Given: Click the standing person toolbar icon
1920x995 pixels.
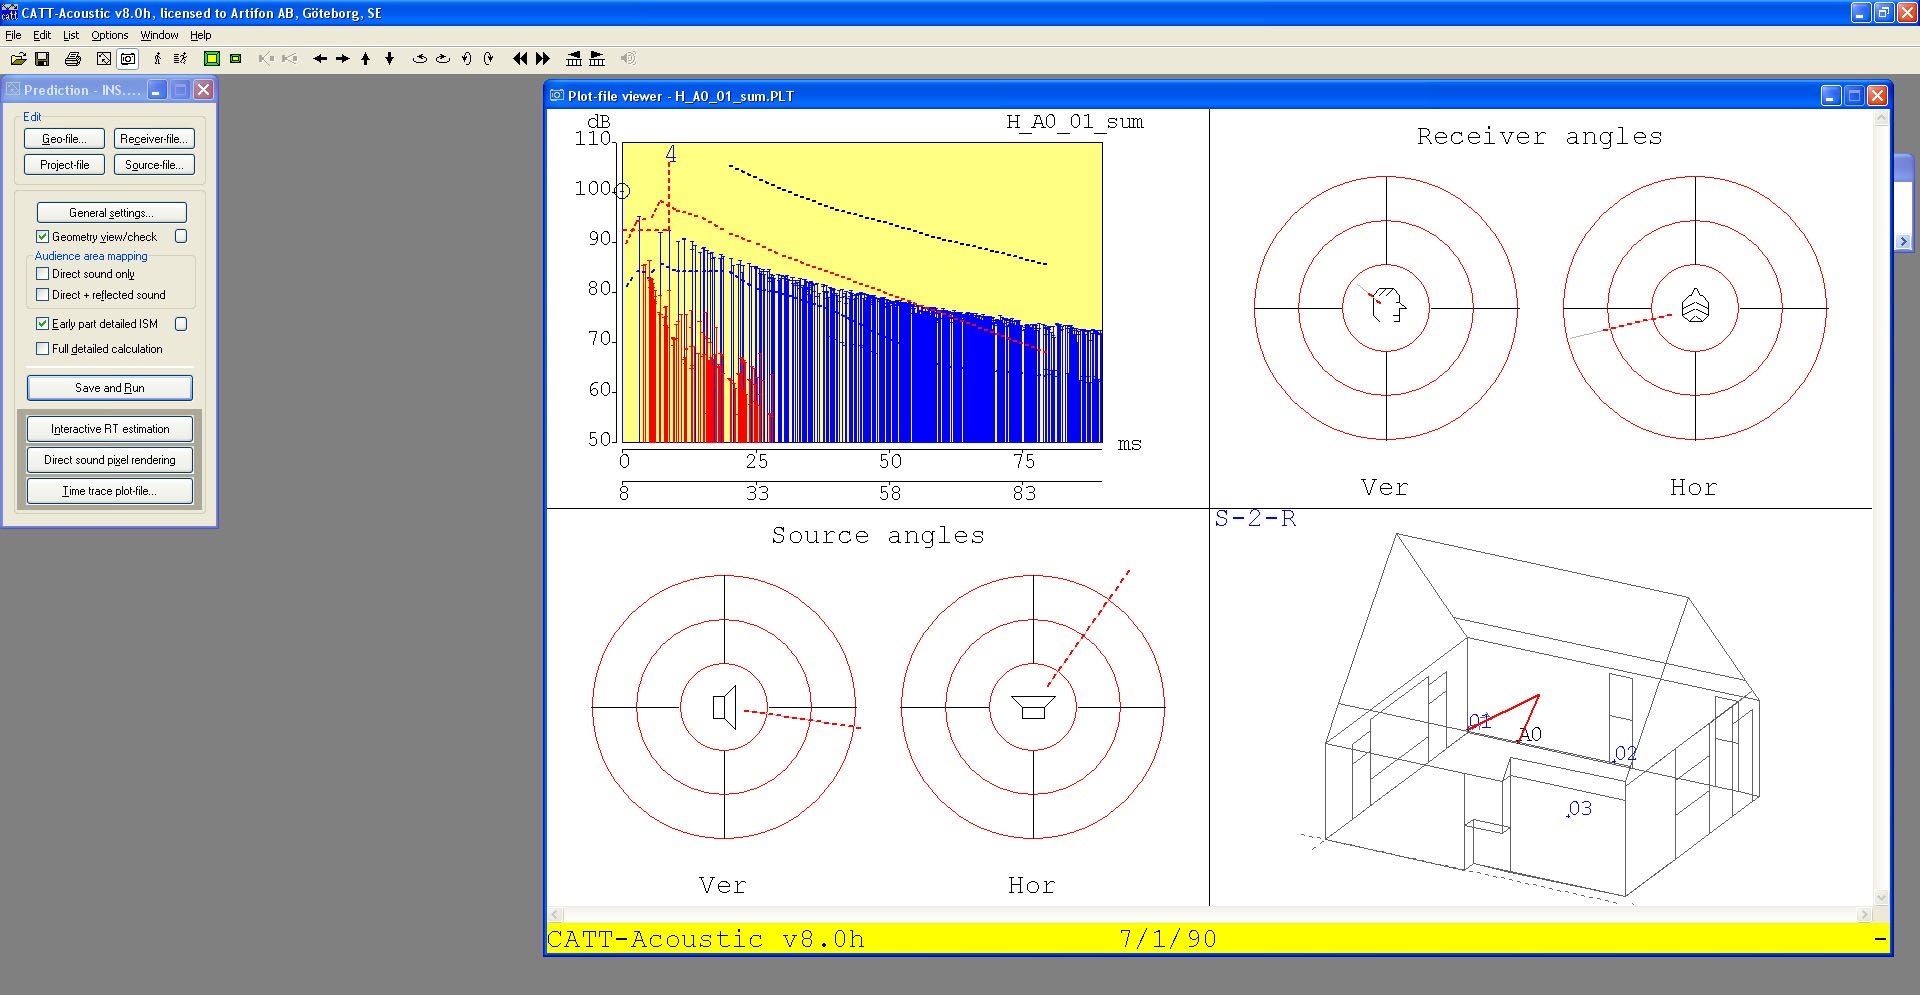Looking at the screenshot, I should coord(157,59).
